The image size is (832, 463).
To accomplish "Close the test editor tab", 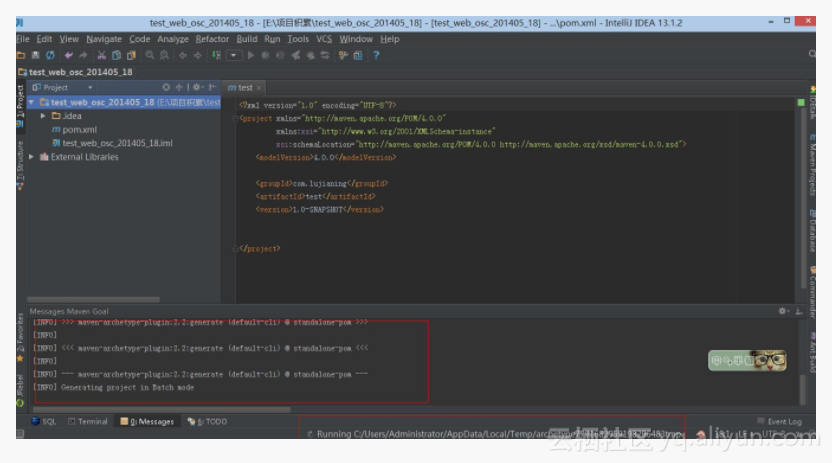I will click(259, 88).
